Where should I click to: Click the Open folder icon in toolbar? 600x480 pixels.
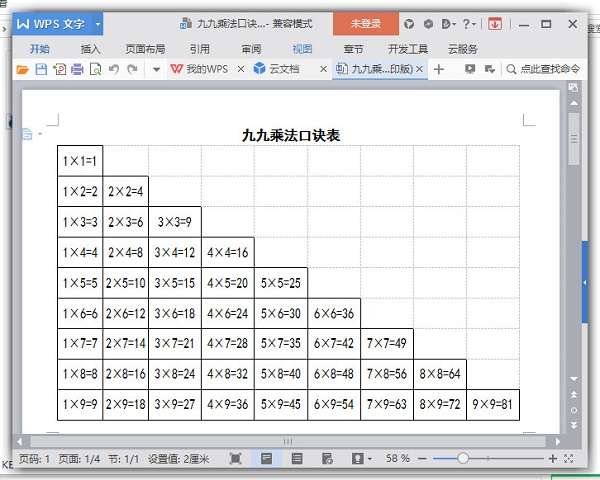point(23,69)
